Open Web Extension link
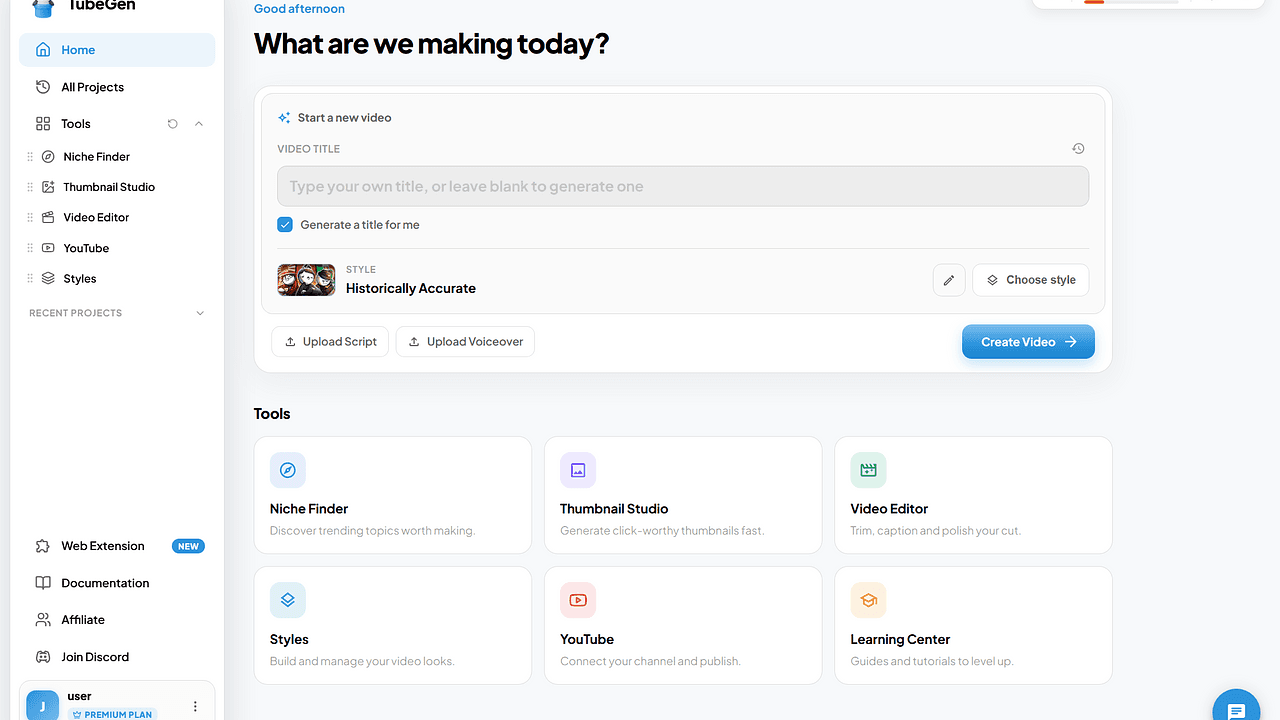The height and width of the screenshot is (720, 1280). click(103, 546)
